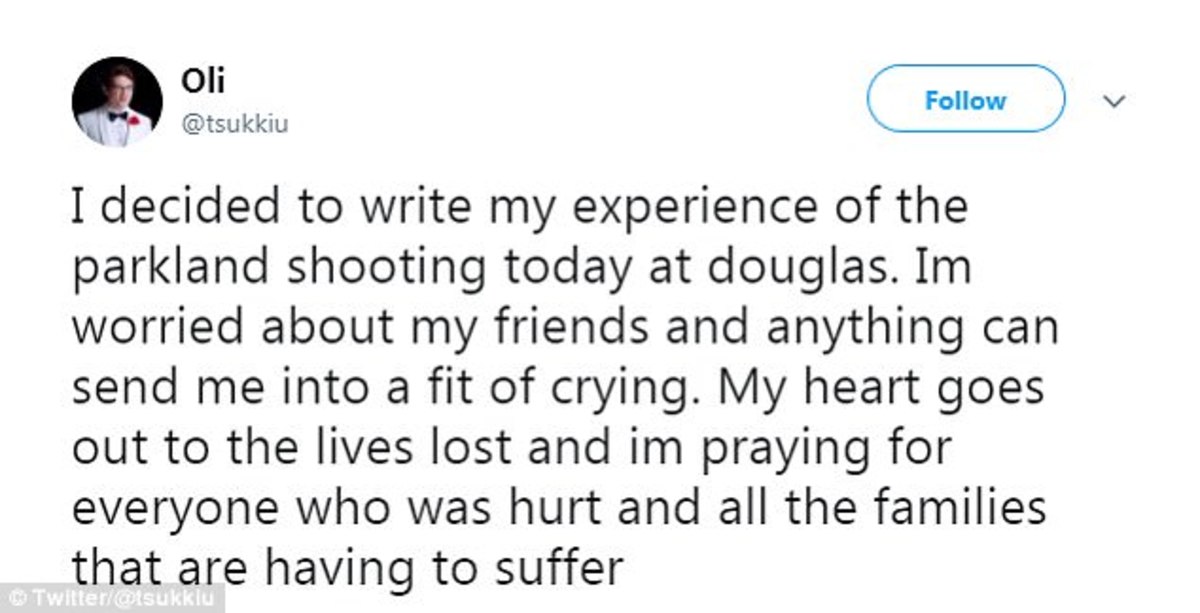Select the line beginning "worried about my friends"
The image size is (1200, 613).
point(565,329)
